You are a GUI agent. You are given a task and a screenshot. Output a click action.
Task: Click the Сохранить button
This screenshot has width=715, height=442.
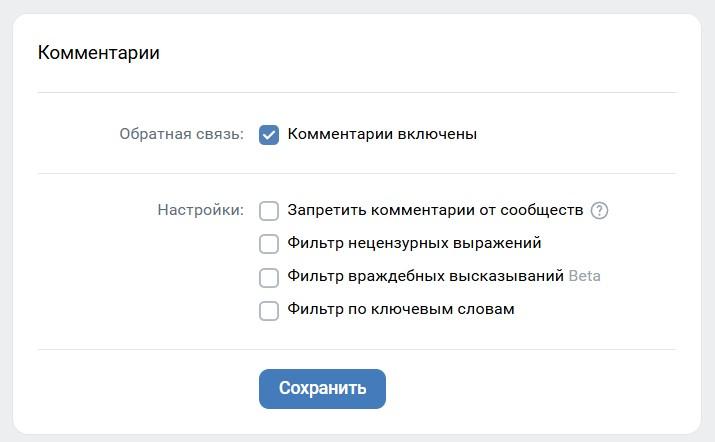(322, 389)
